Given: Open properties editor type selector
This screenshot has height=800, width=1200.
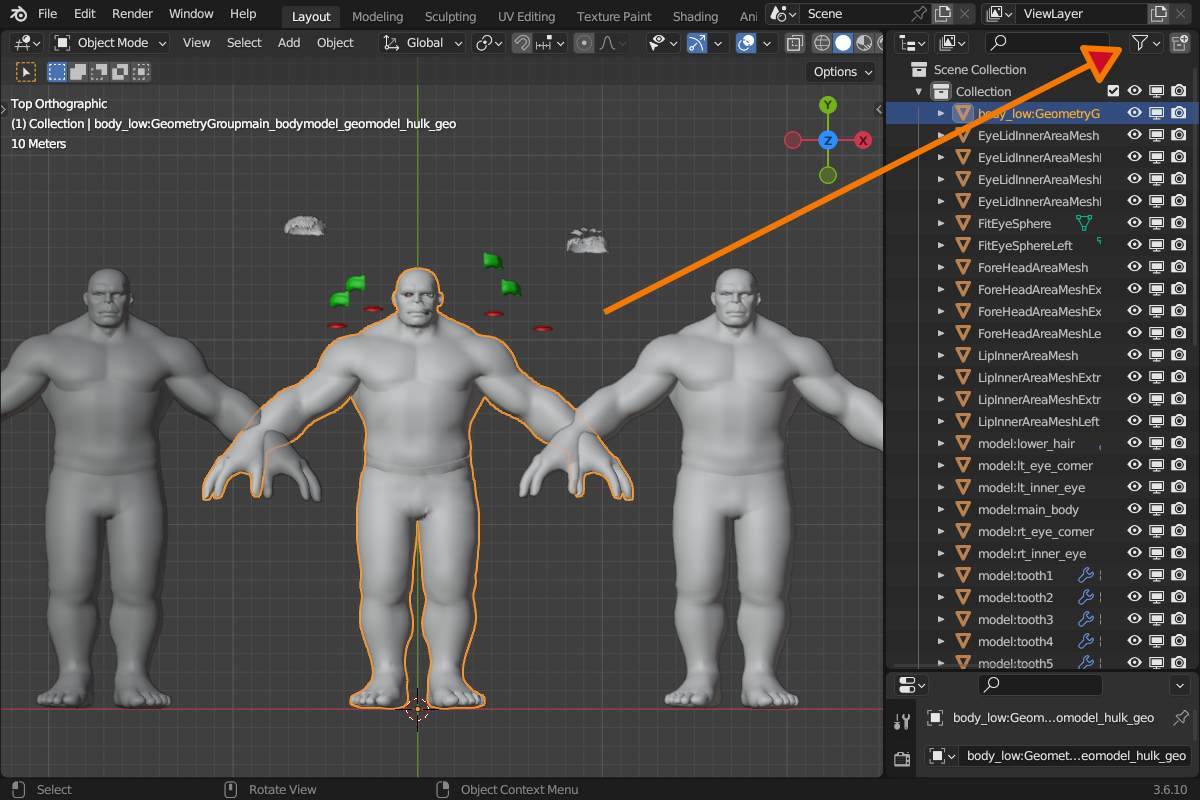Looking at the screenshot, I should [912, 685].
